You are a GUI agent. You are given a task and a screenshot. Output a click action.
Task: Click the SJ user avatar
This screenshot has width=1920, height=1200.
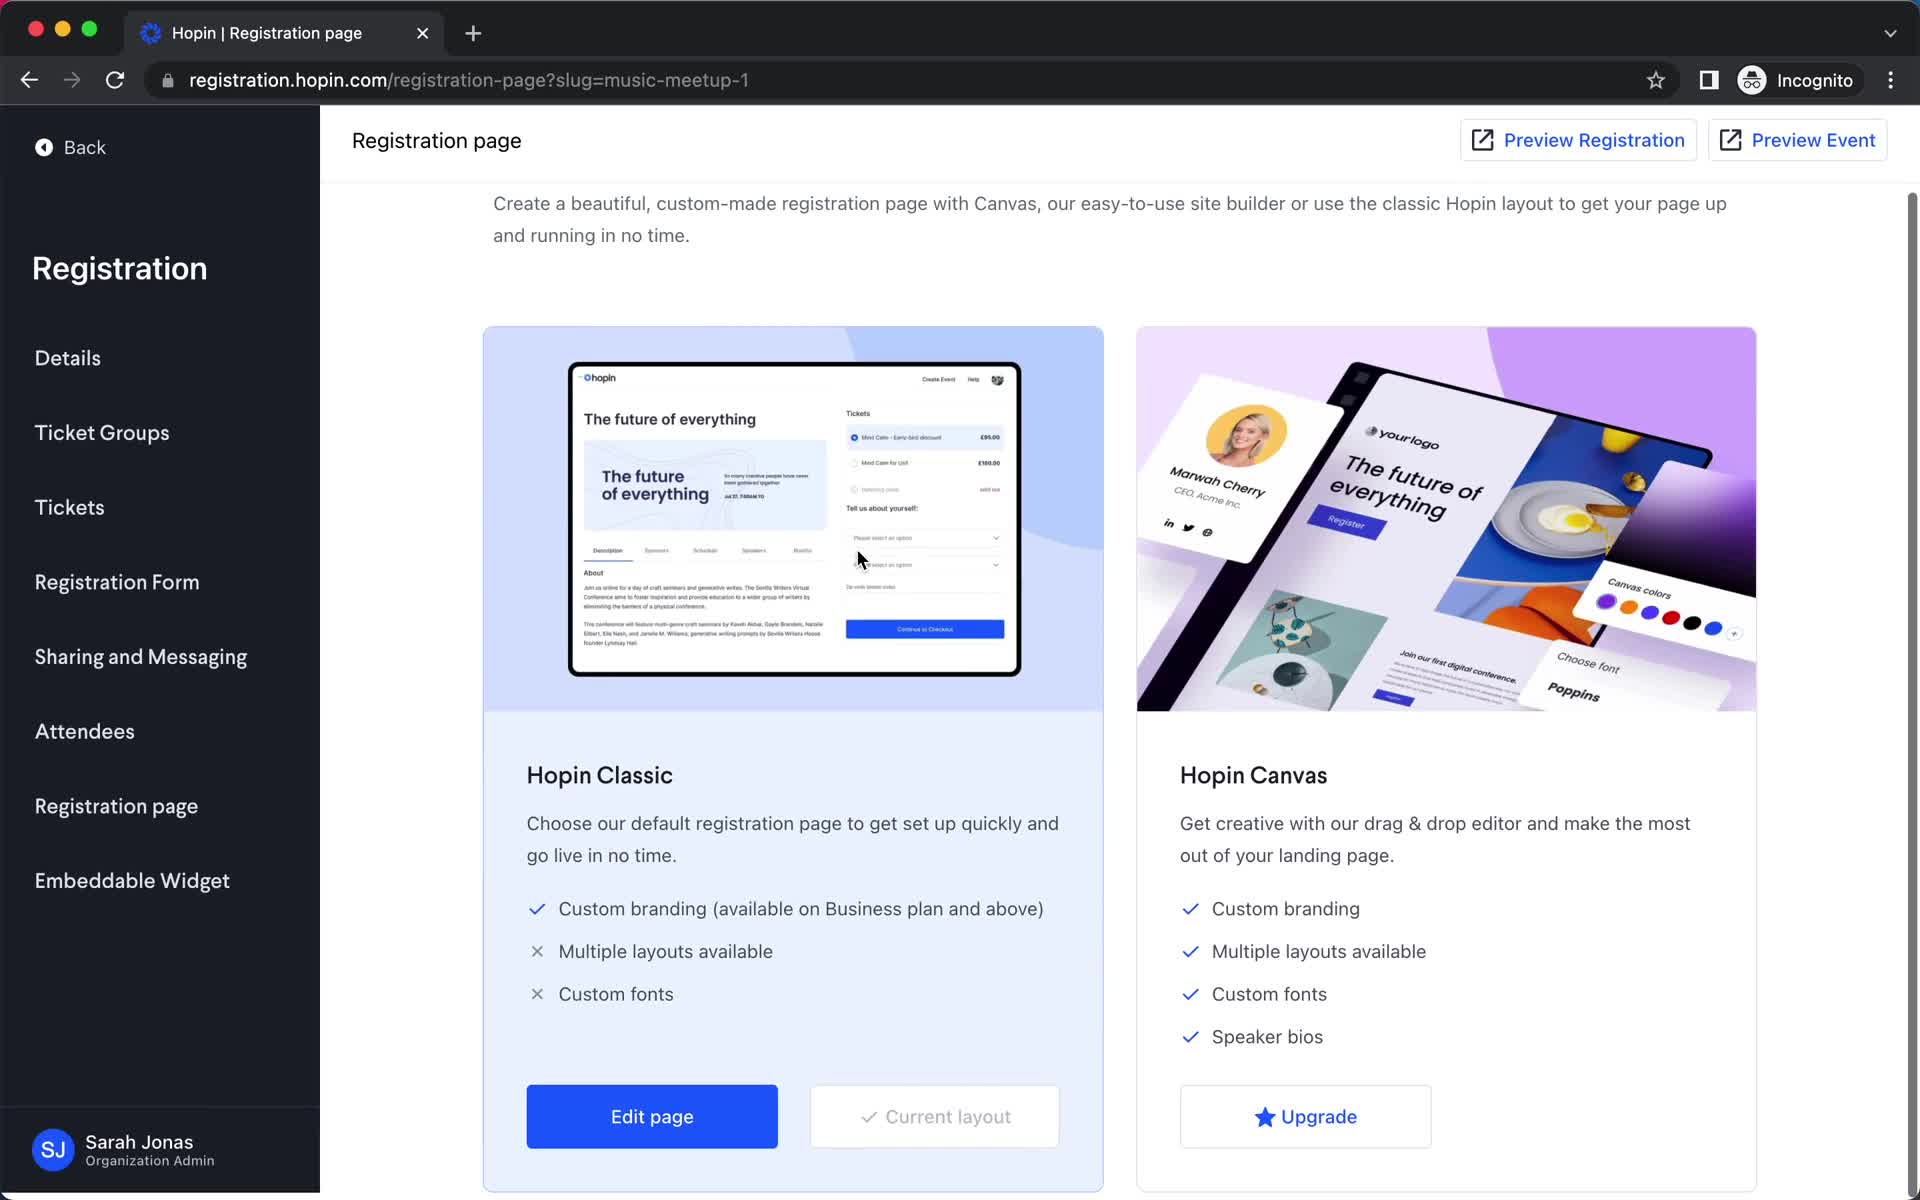coord(53,1150)
